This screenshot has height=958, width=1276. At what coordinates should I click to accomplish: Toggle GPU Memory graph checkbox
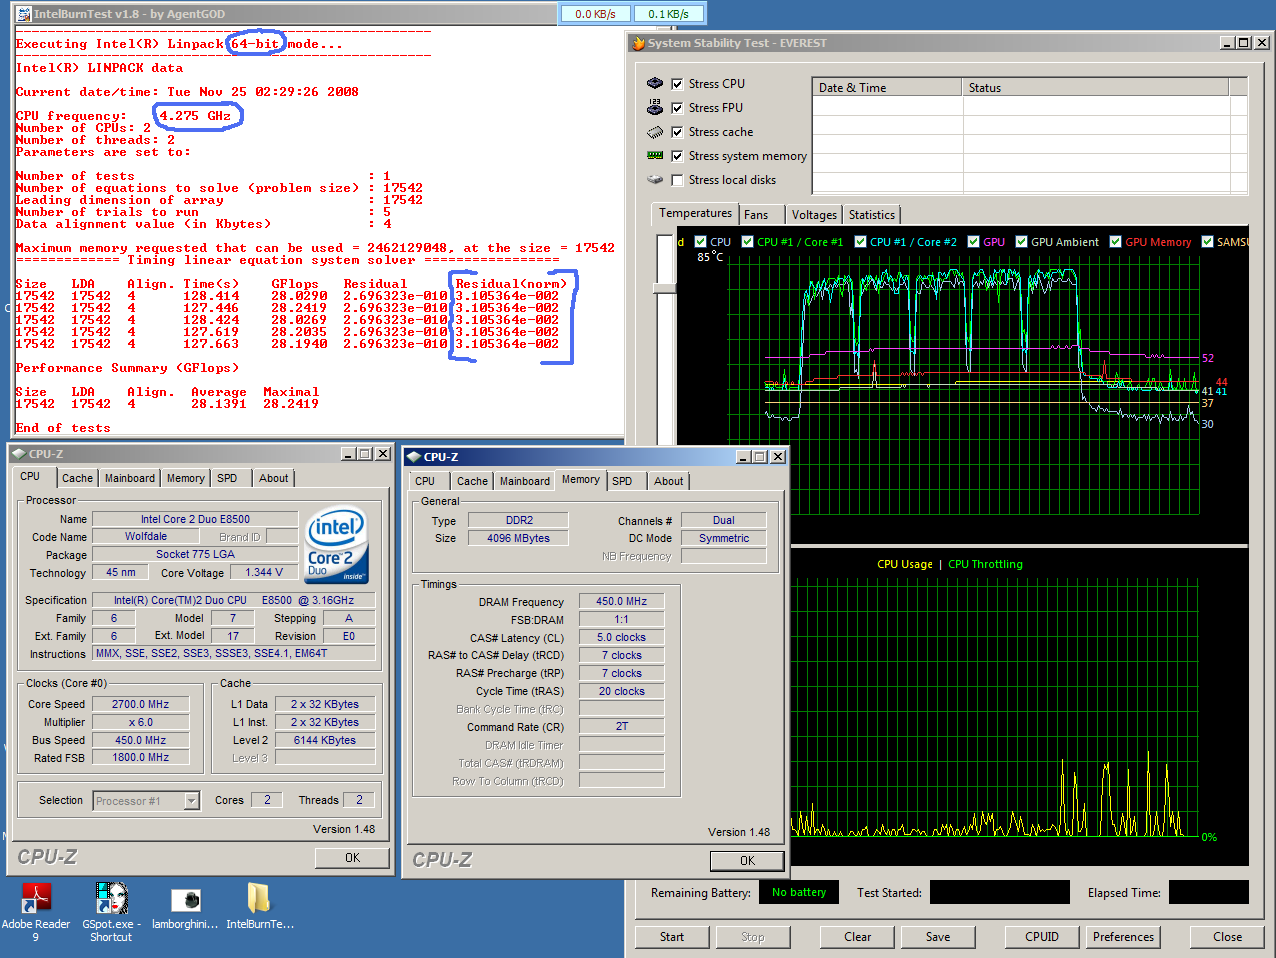pyautogui.click(x=1115, y=242)
